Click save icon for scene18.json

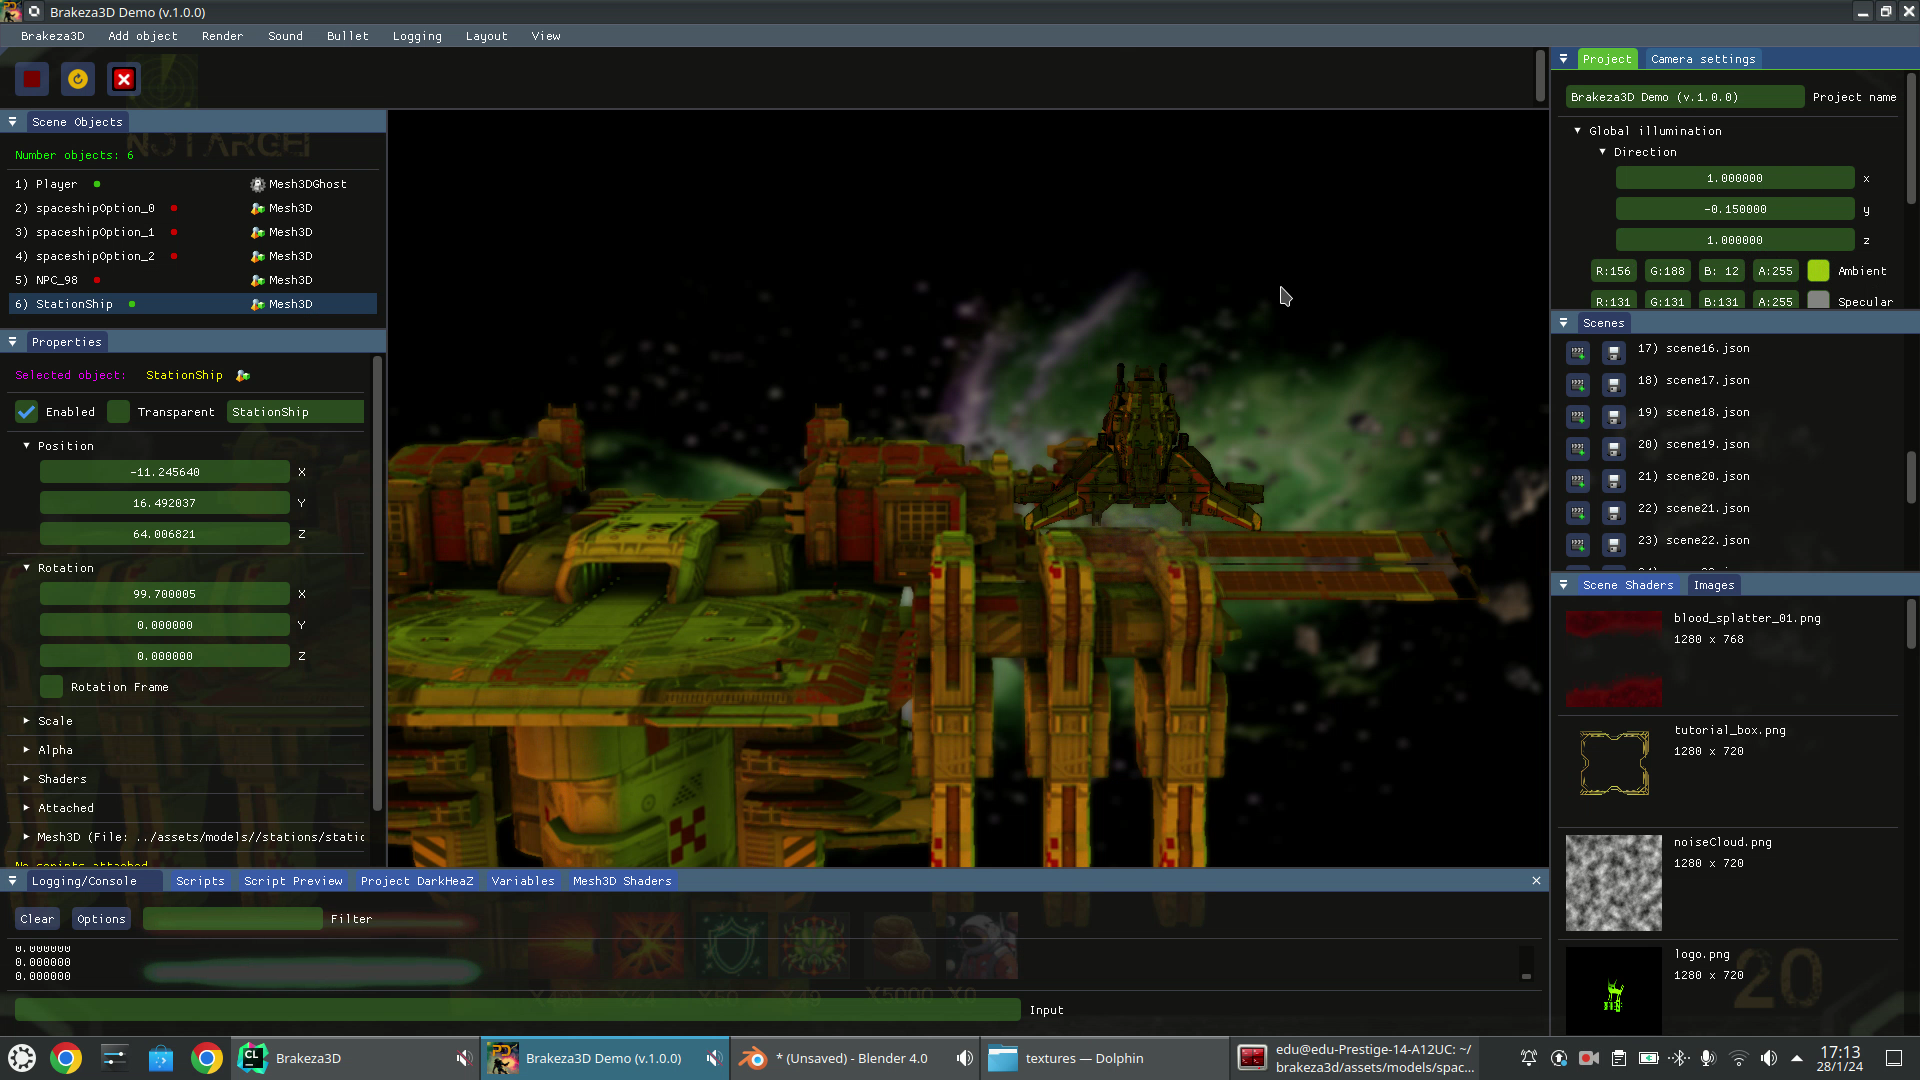click(1613, 416)
